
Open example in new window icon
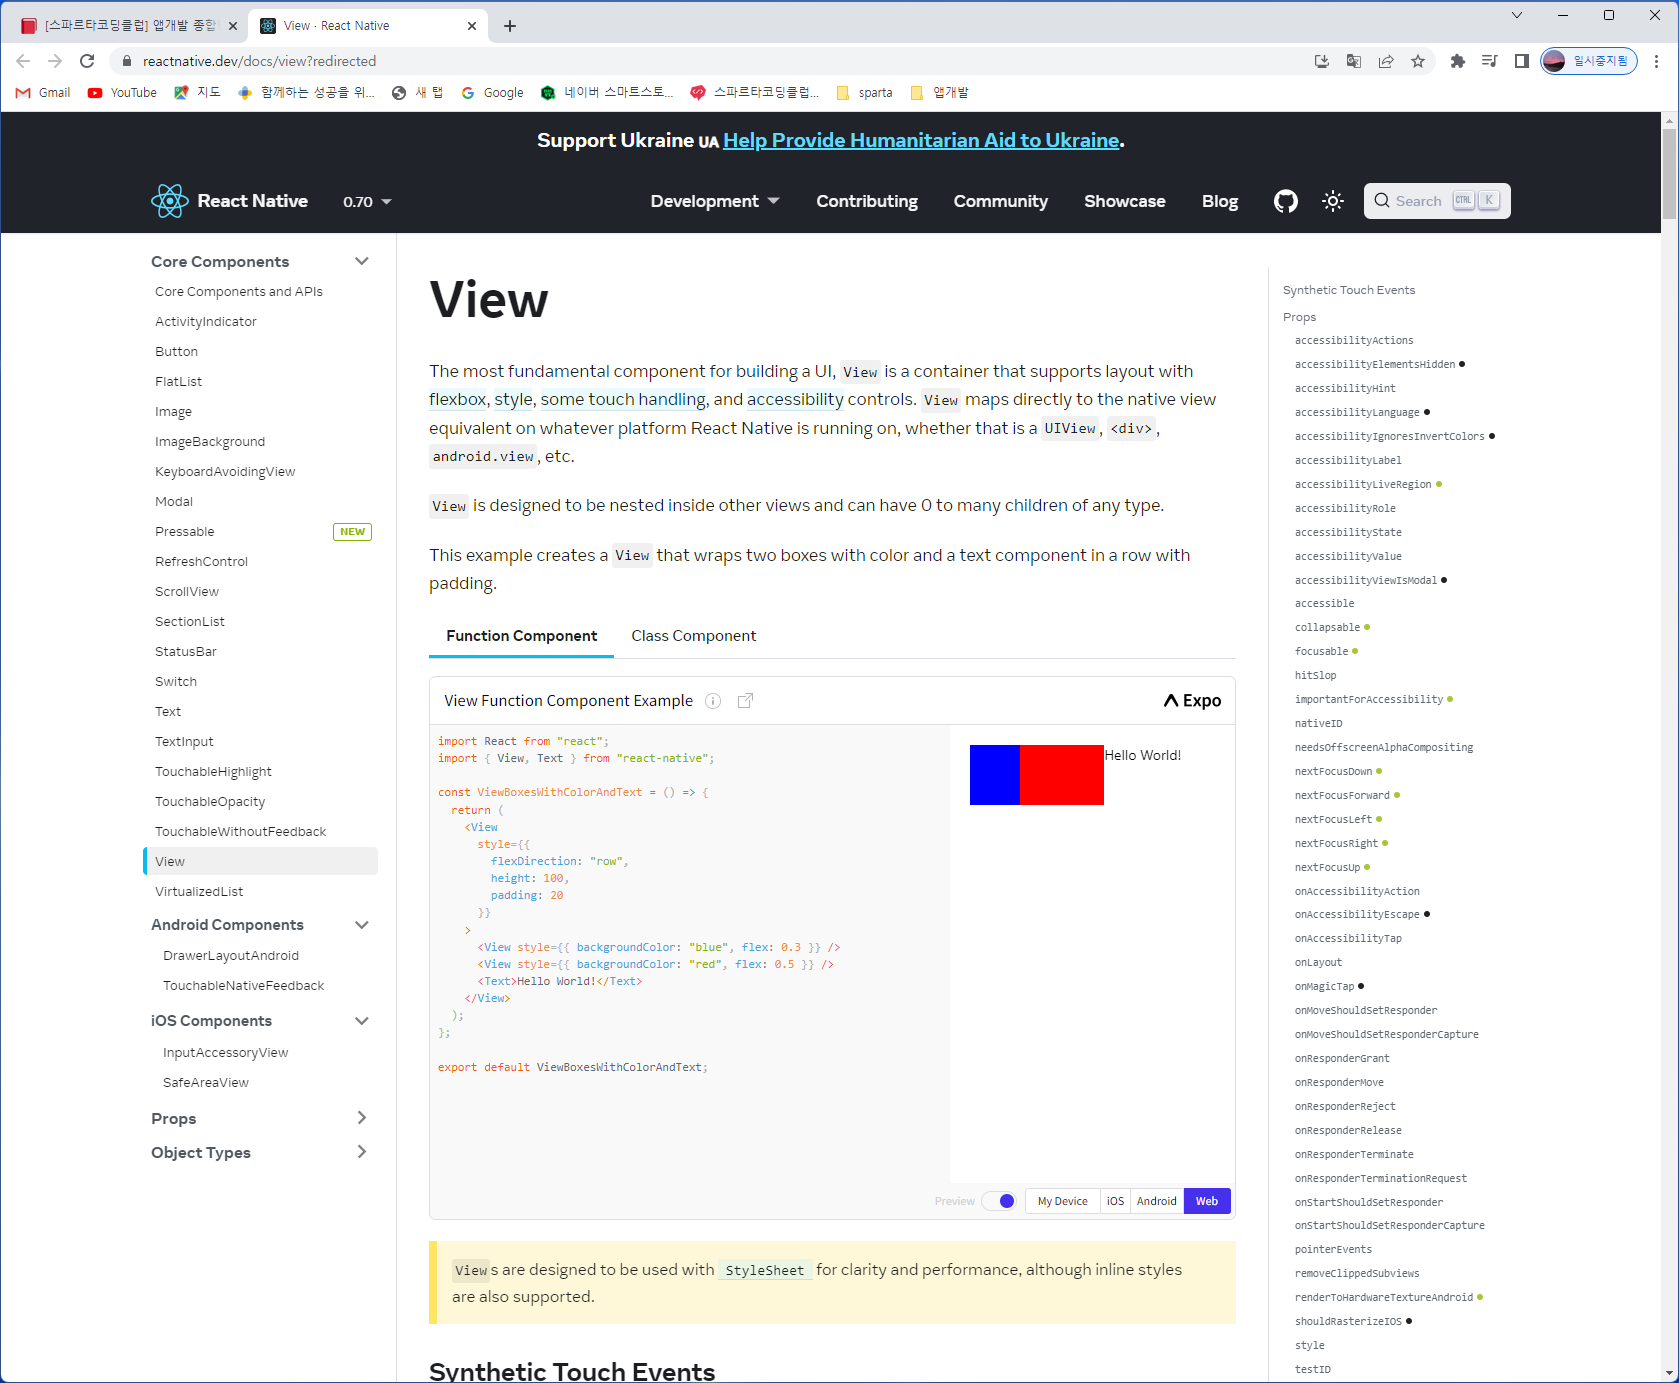pyautogui.click(x=745, y=701)
